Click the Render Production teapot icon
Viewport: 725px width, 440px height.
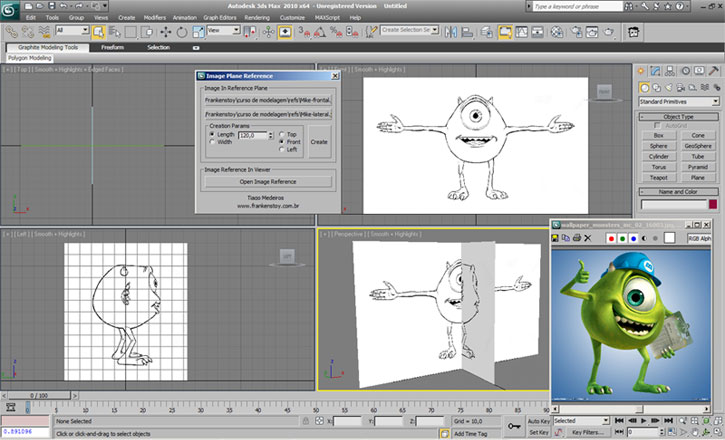click(x=609, y=32)
